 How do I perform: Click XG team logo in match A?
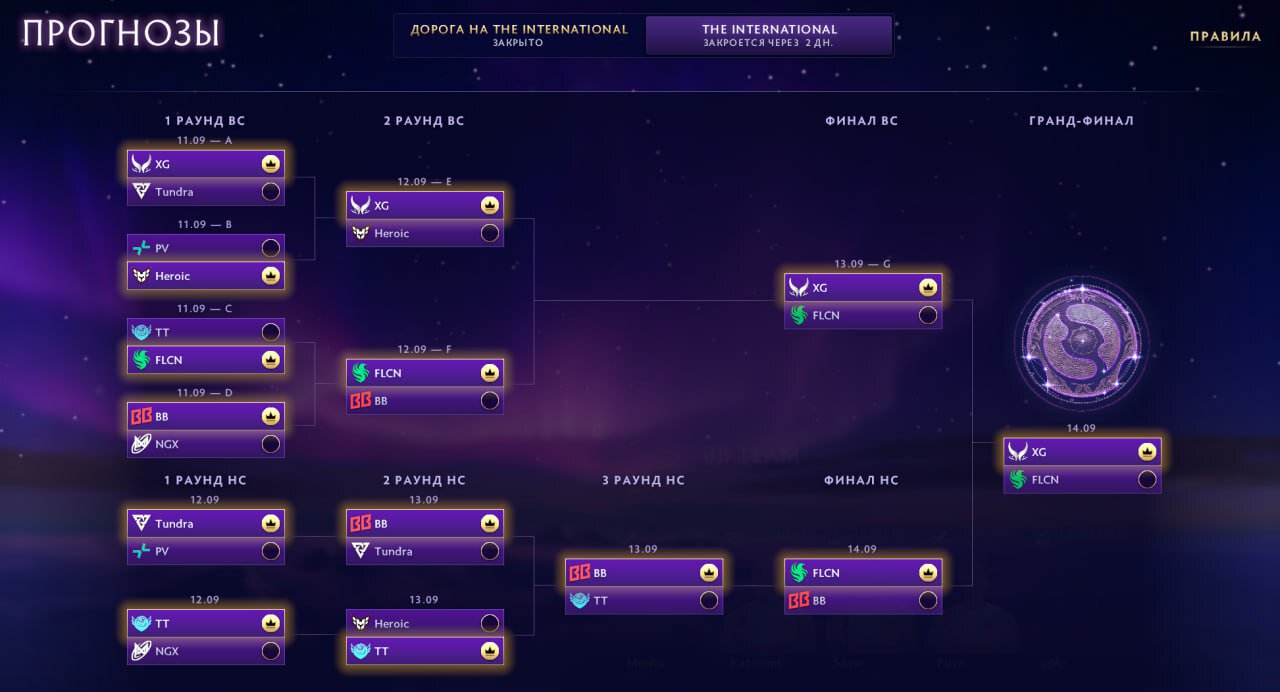(x=141, y=164)
